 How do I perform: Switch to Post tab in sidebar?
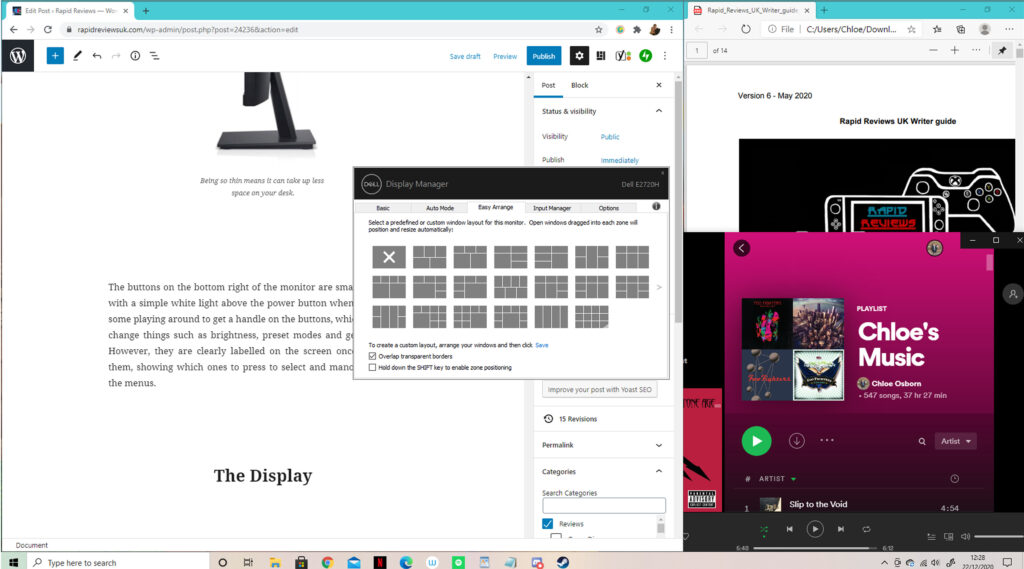[x=548, y=85]
